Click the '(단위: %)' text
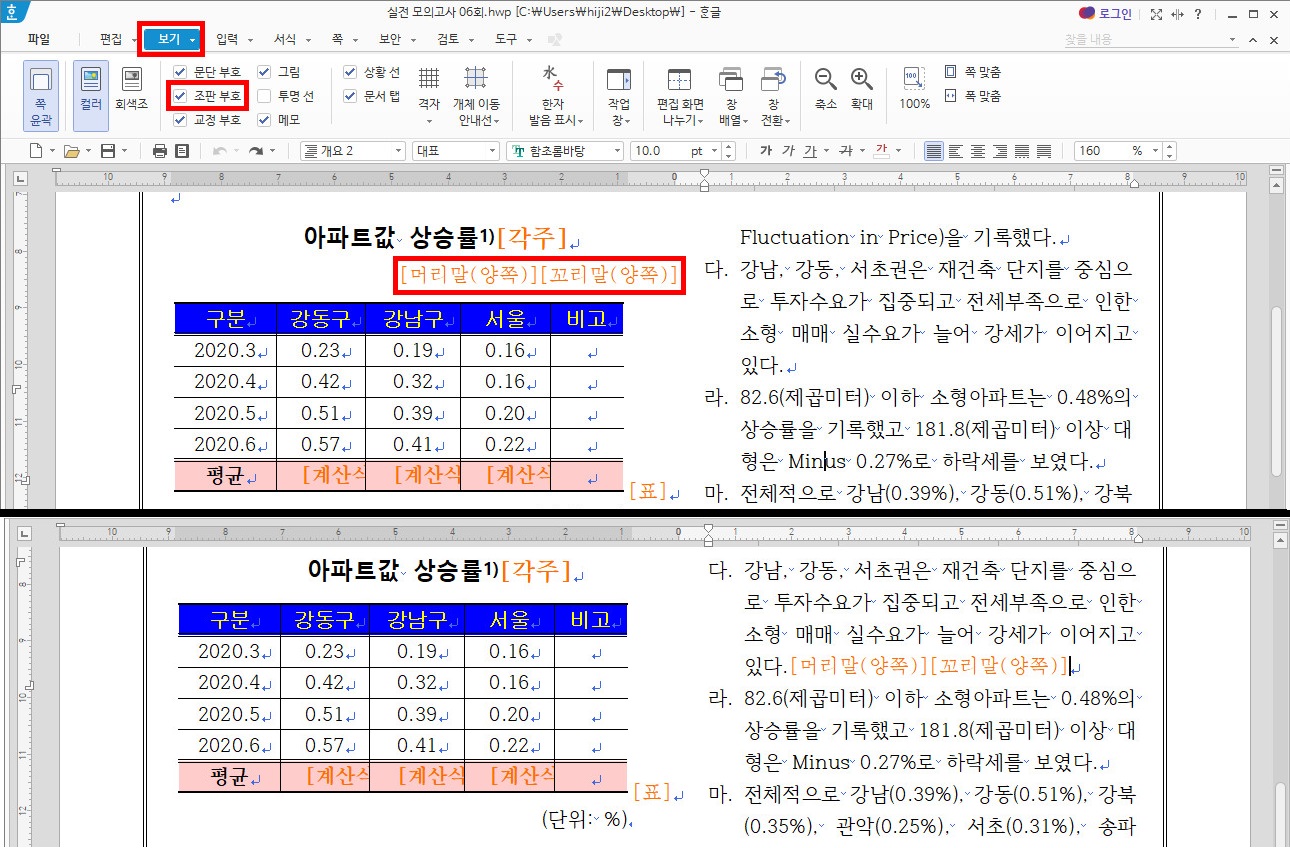This screenshot has width=1290, height=848. [x=587, y=820]
